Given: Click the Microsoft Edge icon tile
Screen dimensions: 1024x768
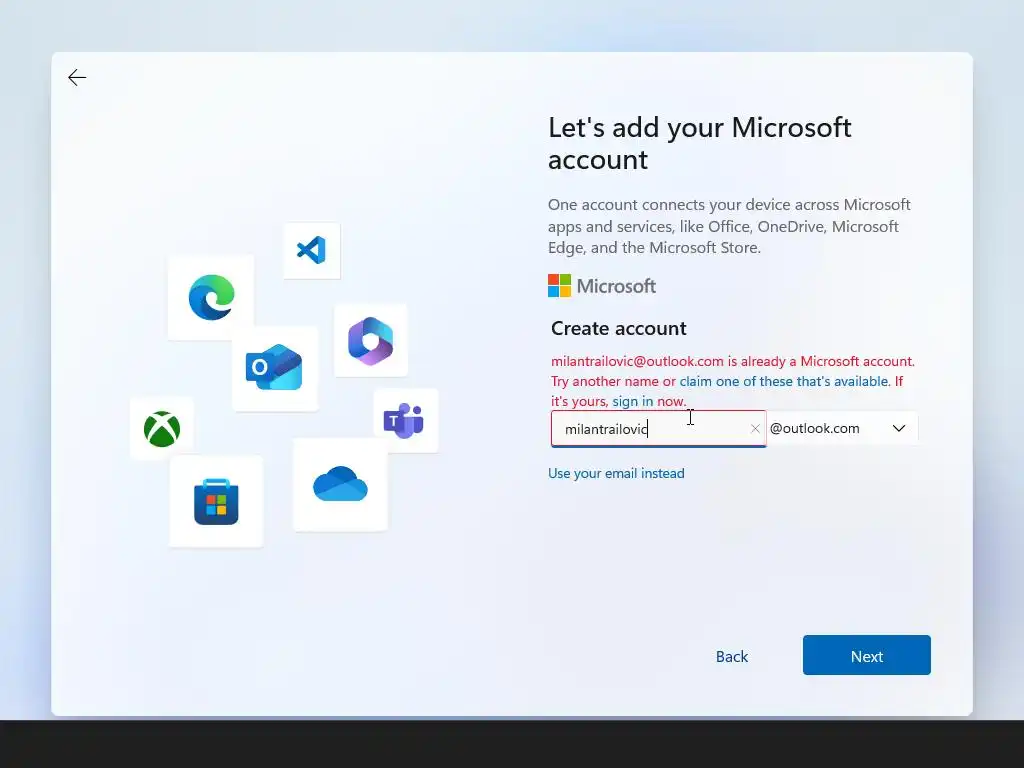Looking at the screenshot, I should (211, 297).
